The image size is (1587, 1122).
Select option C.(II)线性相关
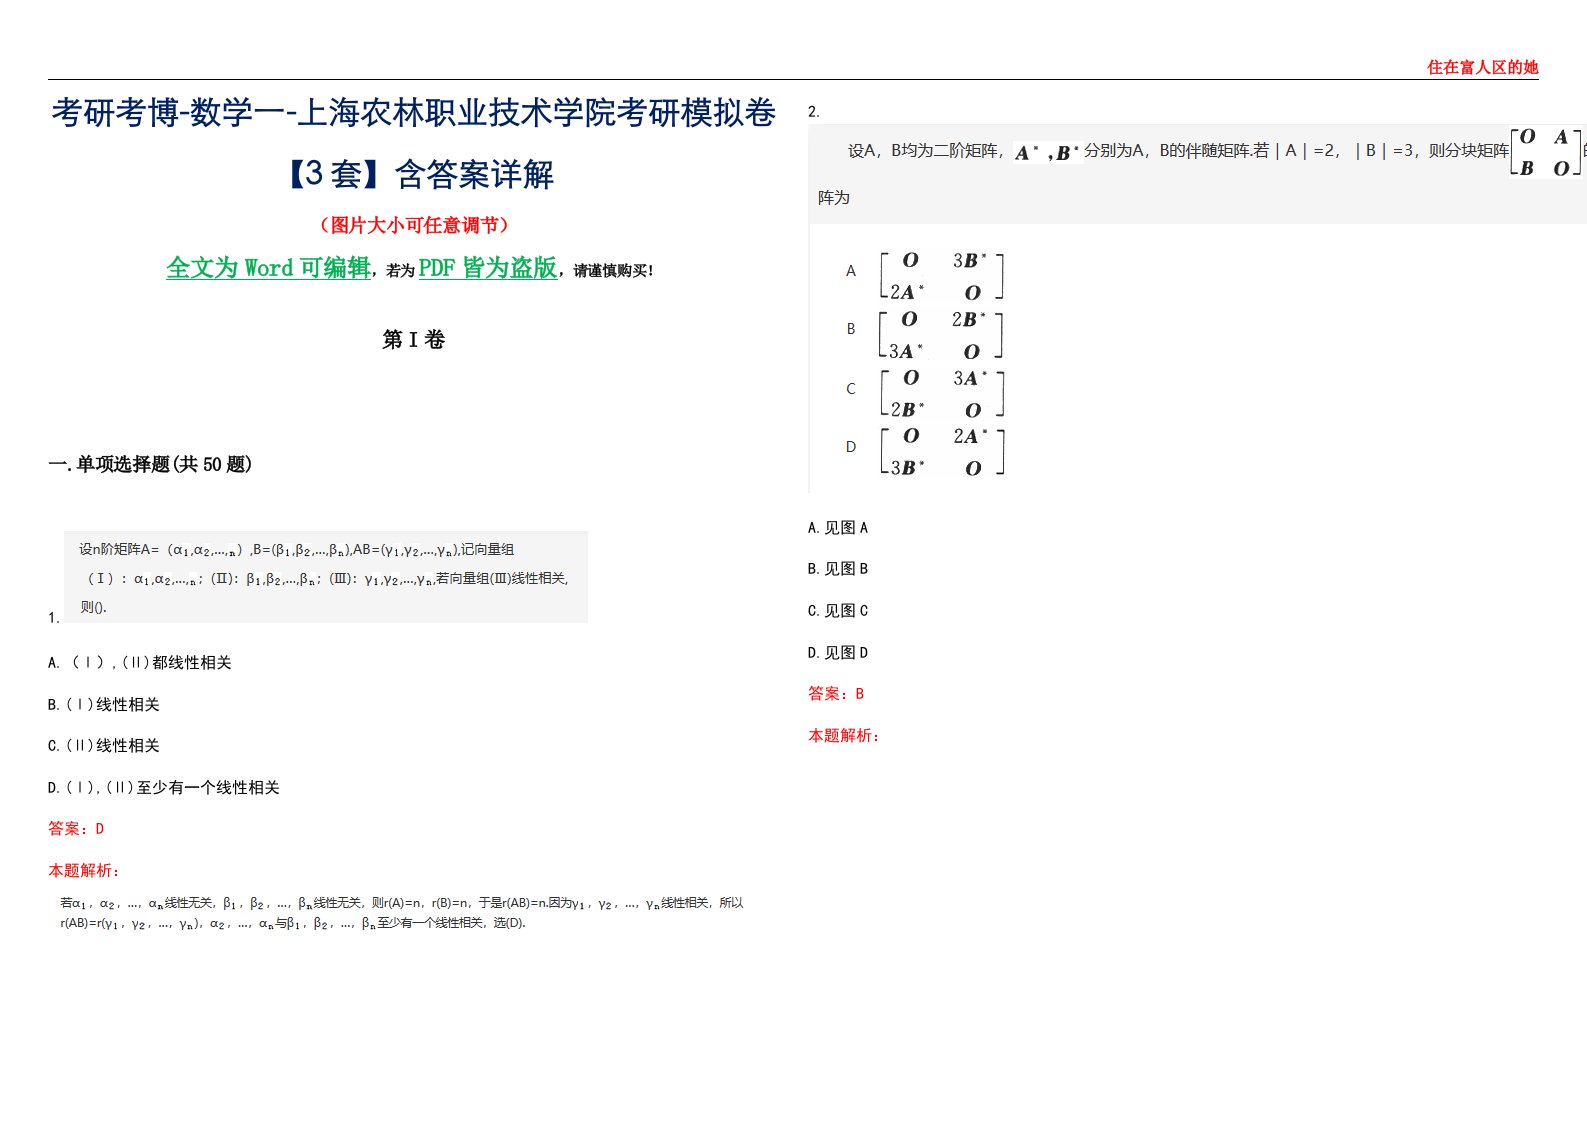pyautogui.click(x=104, y=746)
